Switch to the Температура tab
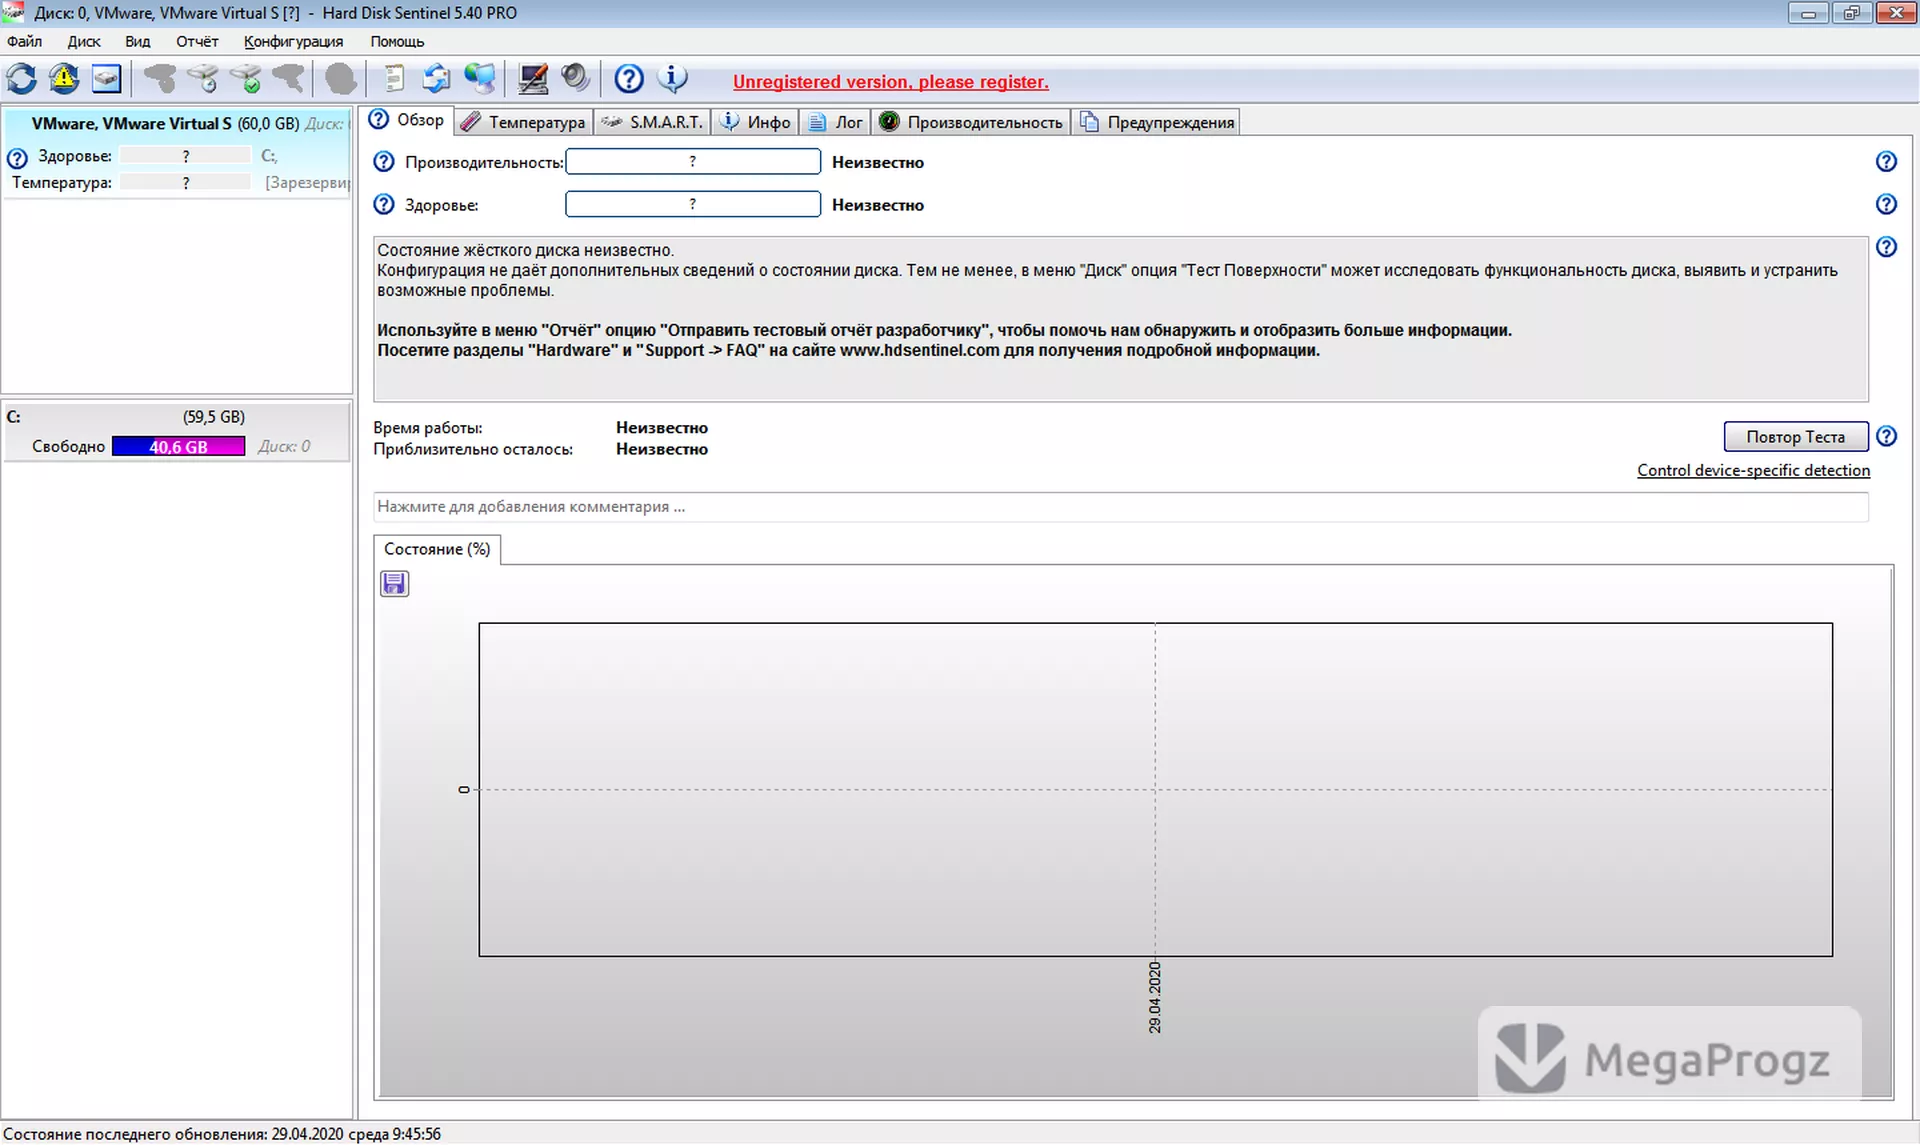This screenshot has height=1145, width=1920. point(524,122)
